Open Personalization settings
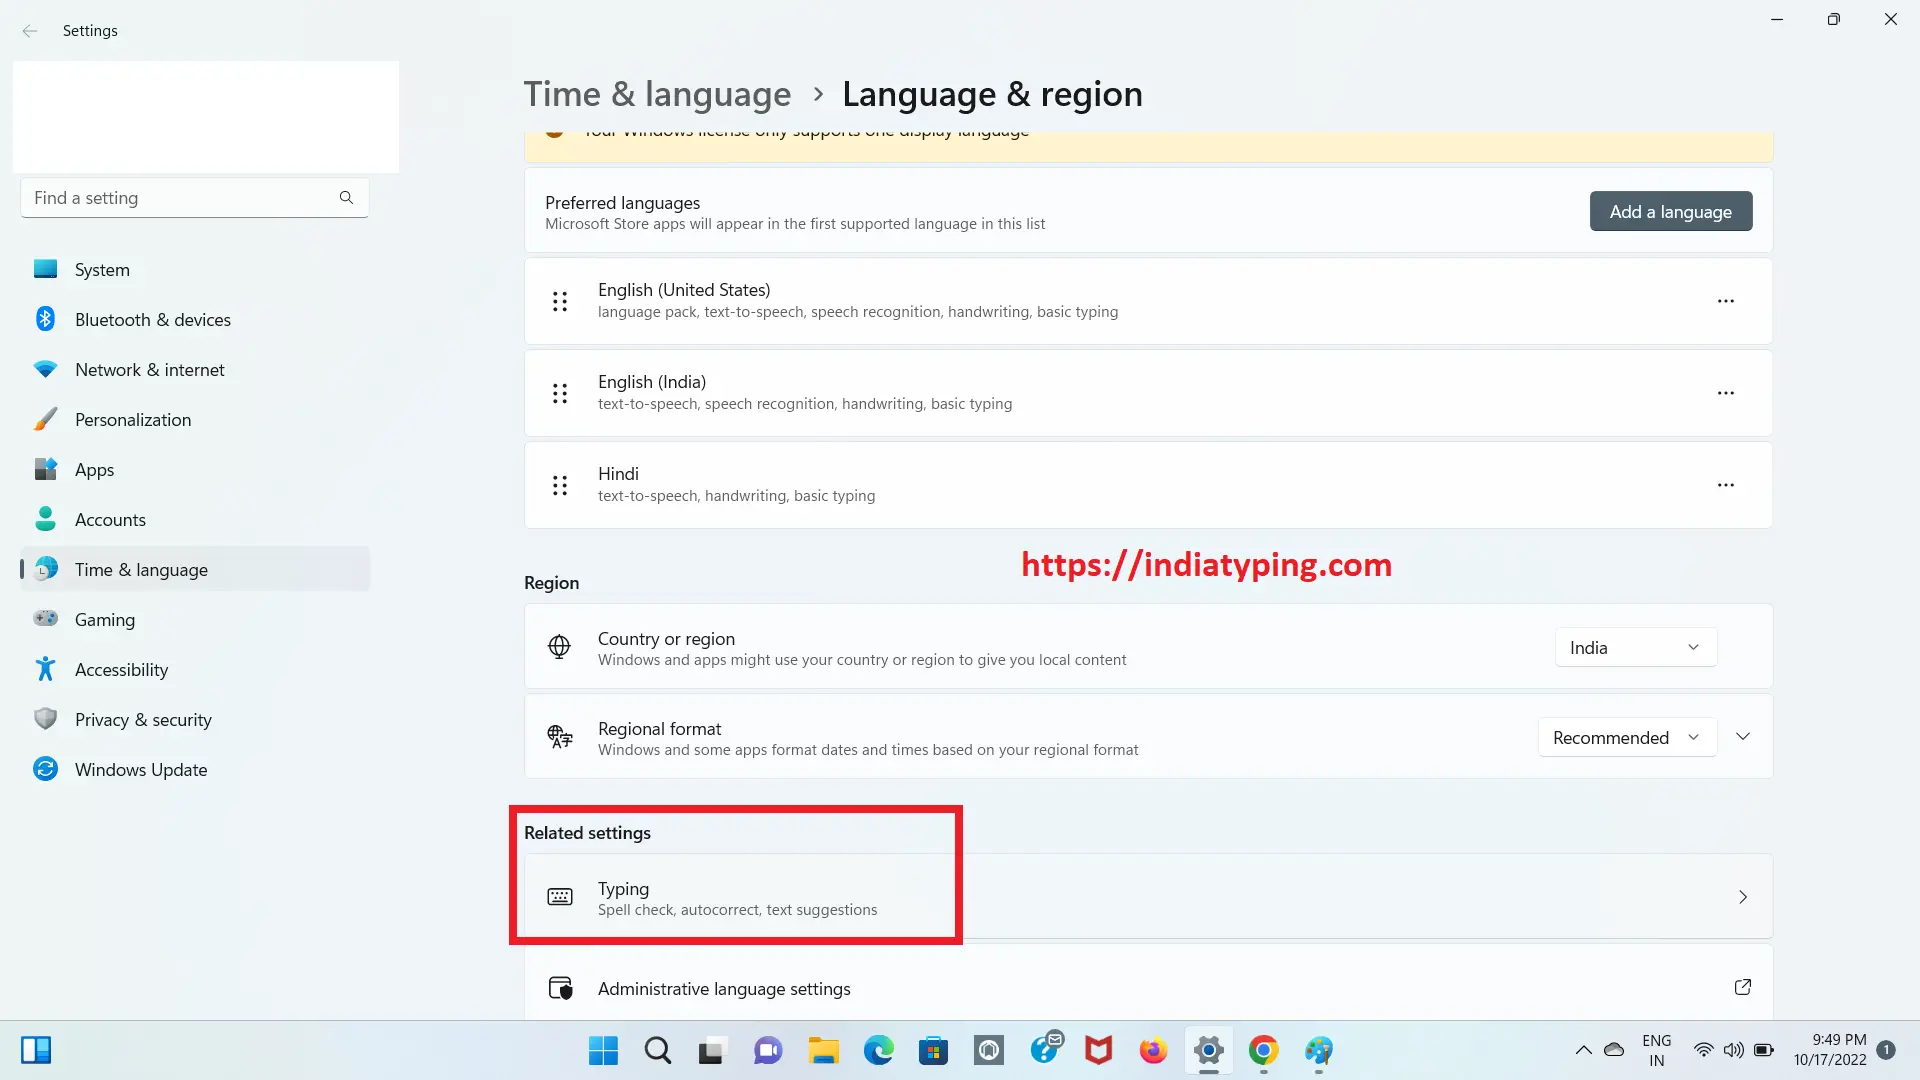The width and height of the screenshot is (1920, 1080). (x=132, y=418)
